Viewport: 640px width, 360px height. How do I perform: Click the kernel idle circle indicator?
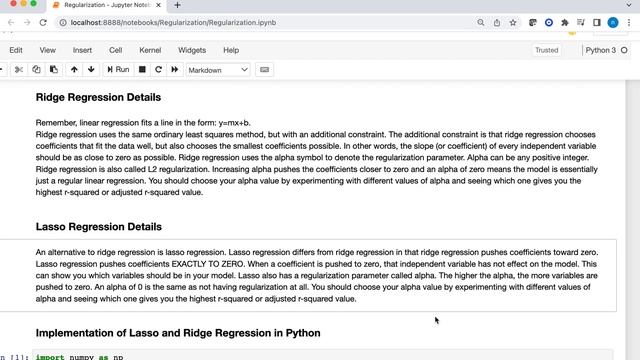(624, 50)
